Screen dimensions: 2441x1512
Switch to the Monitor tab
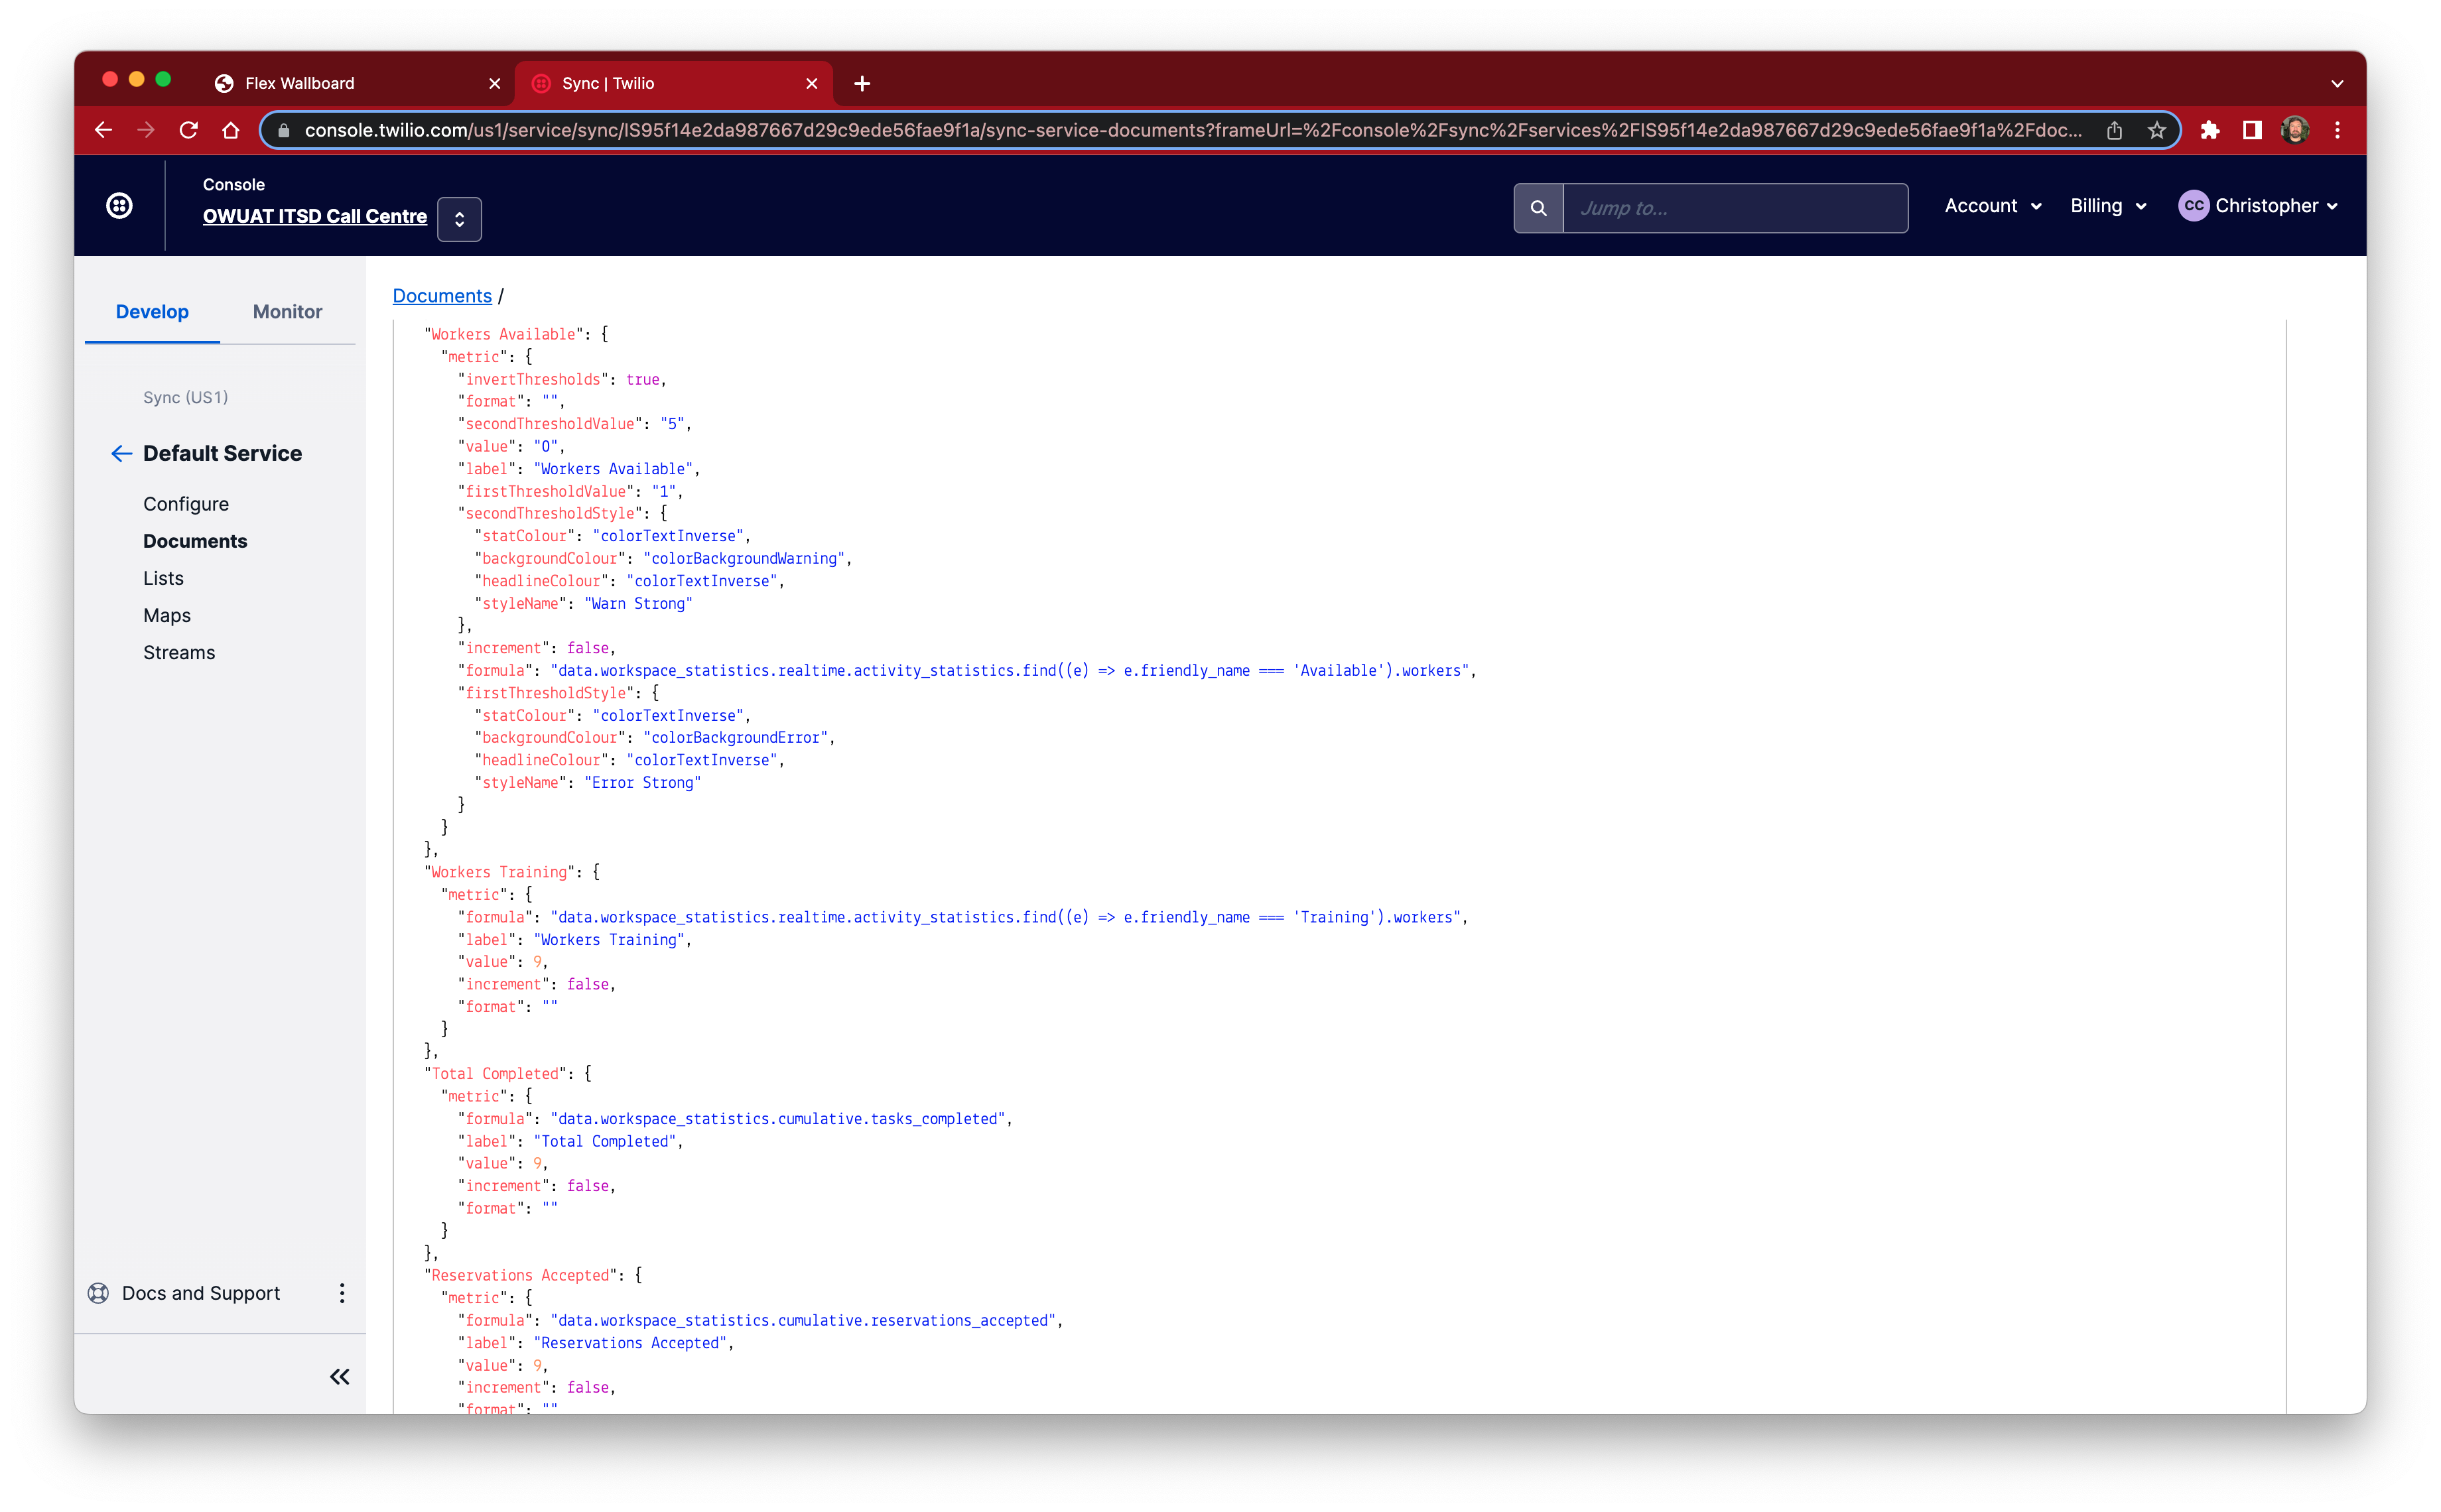click(287, 312)
